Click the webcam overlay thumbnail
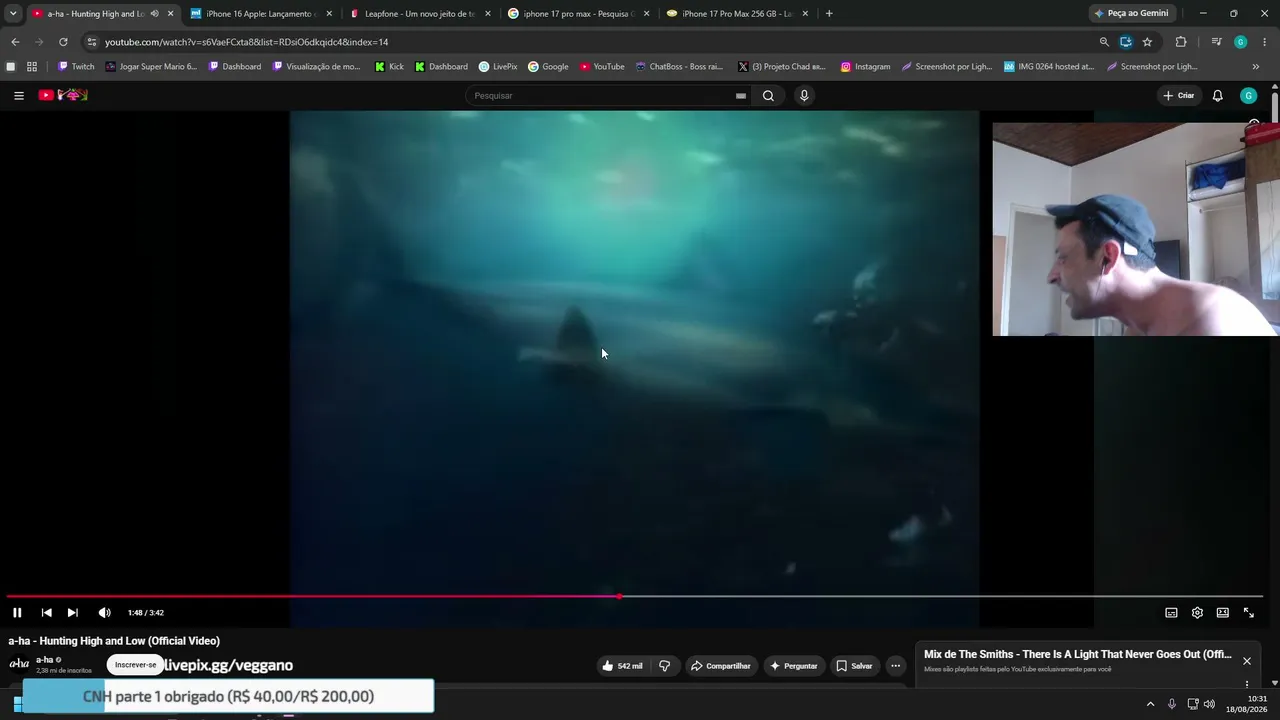Viewport: 1280px width, 720px height. [1136, 229]
